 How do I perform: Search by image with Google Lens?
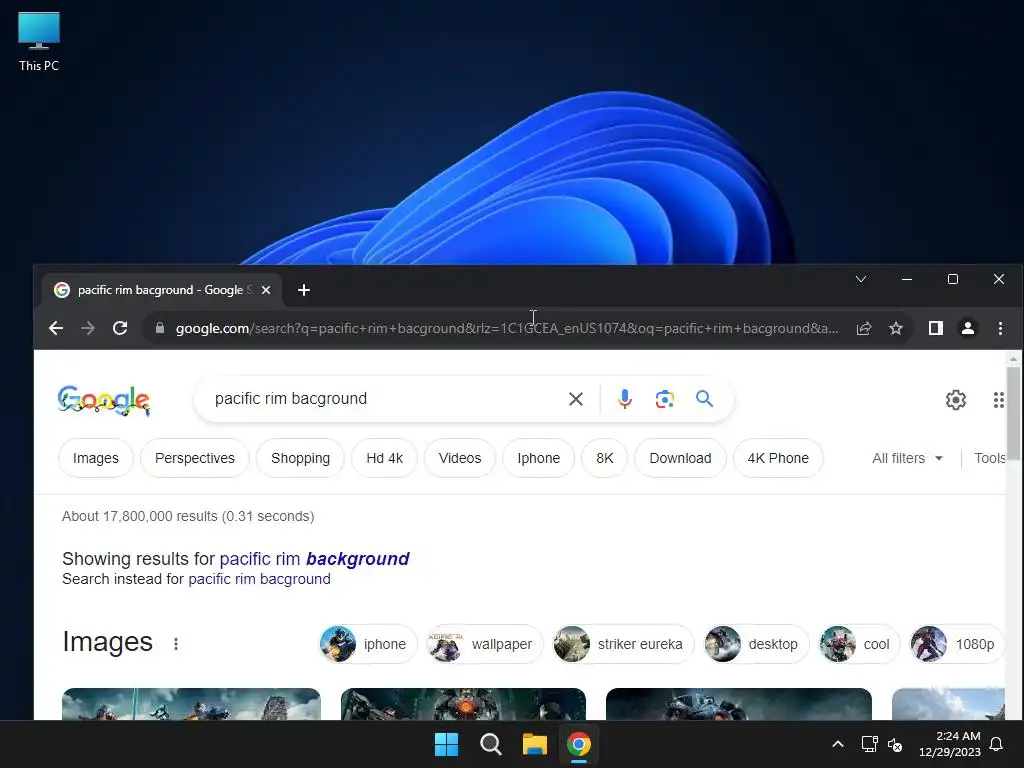pos(664,399)
